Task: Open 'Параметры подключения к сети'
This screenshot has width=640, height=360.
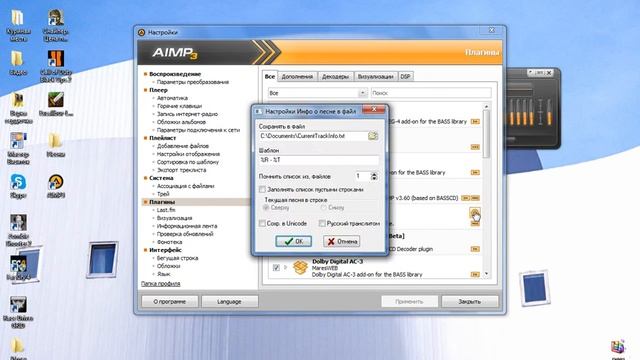Action: point(198,130)
